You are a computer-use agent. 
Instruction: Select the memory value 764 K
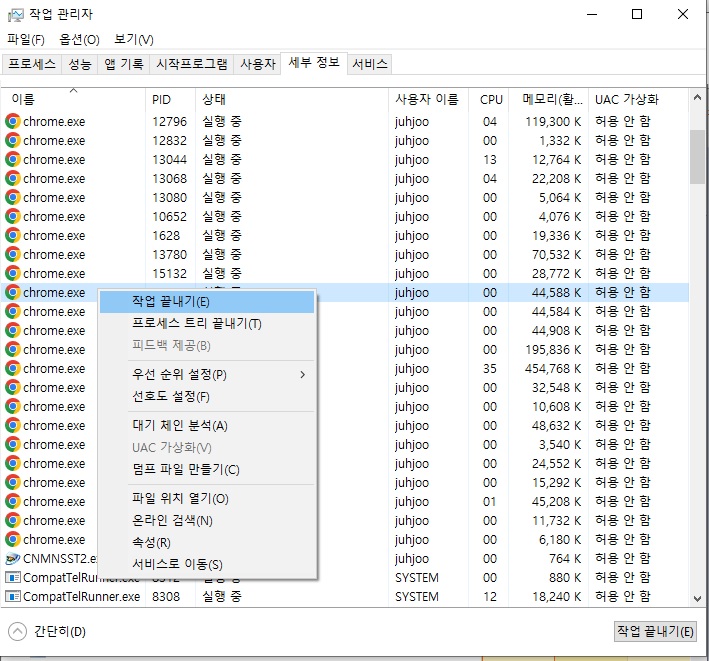[565, 558]
